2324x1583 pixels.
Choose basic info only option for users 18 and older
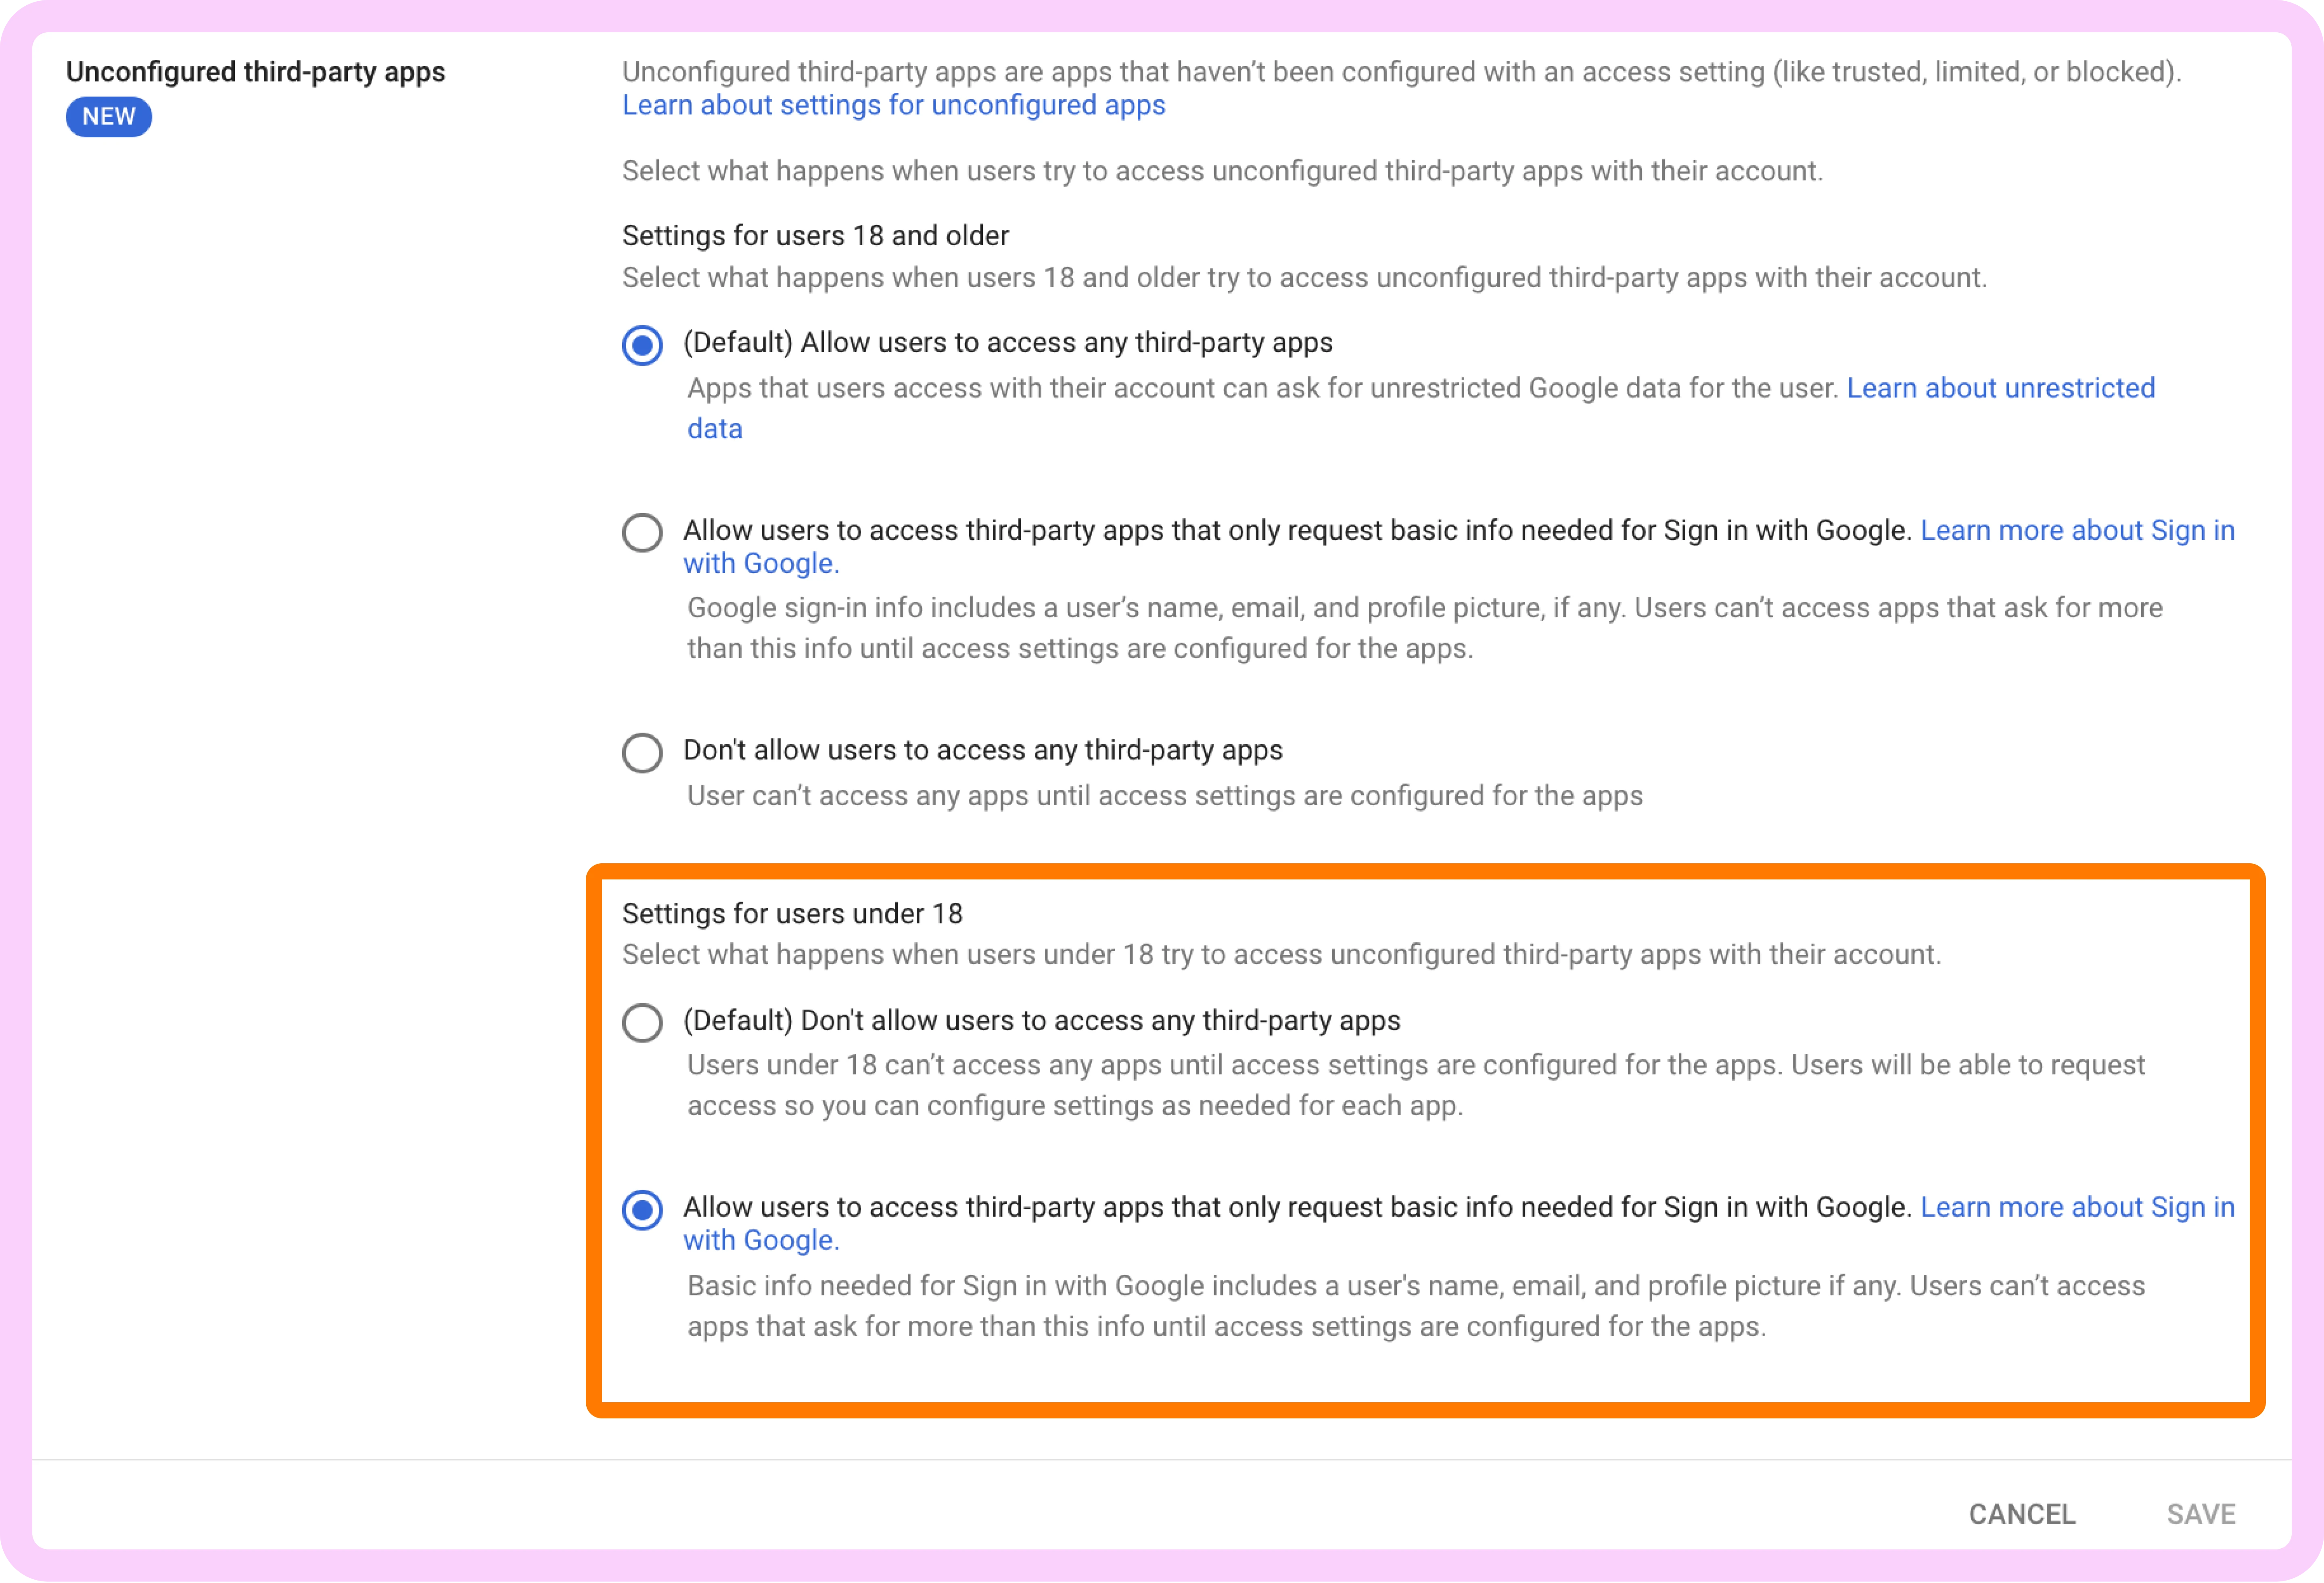point(642,533)
